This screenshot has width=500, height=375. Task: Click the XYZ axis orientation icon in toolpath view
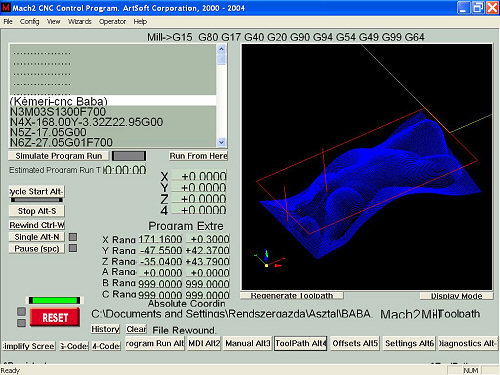tap(269, 259)
